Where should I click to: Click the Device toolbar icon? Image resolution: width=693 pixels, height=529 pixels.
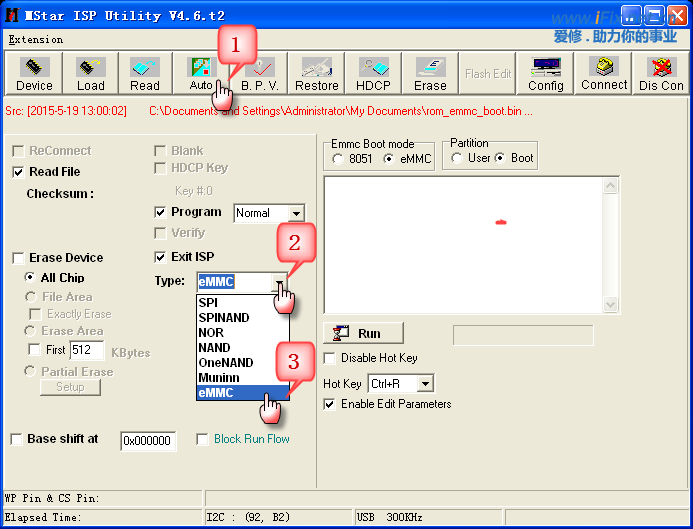click(34, 74)
